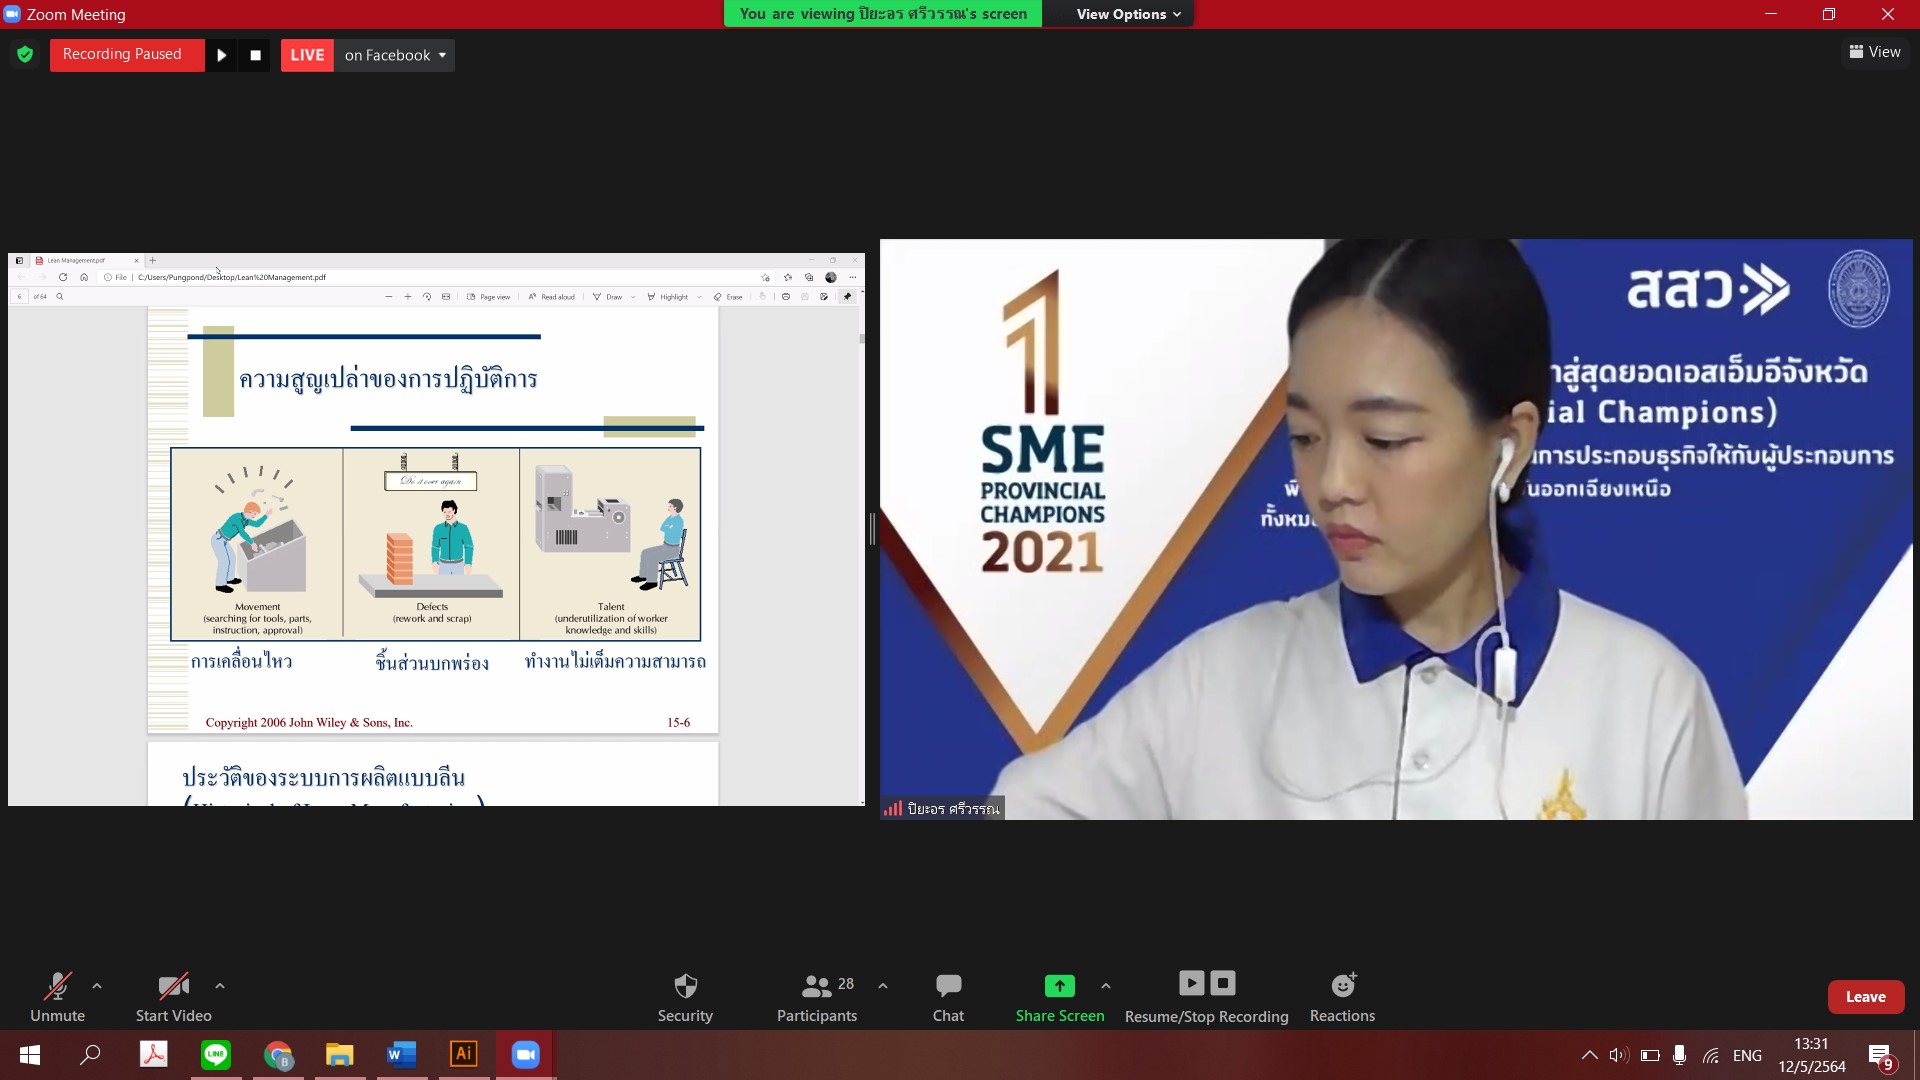Open Adobe Illustrator from taskbar
Screen dimensions: 1920x1080
click(463, 1054)
